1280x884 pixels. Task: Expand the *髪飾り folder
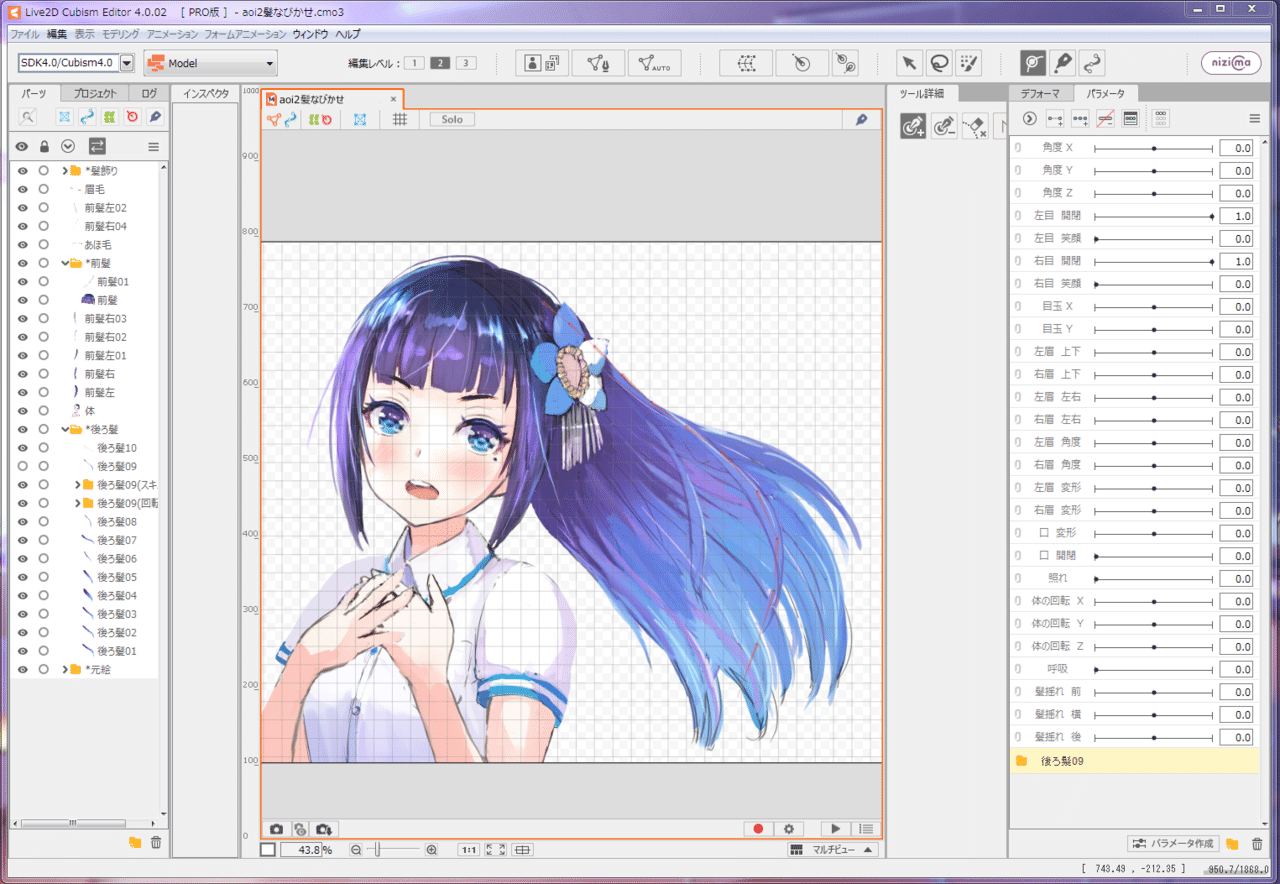pyautogui.click(x=65, y=170)
